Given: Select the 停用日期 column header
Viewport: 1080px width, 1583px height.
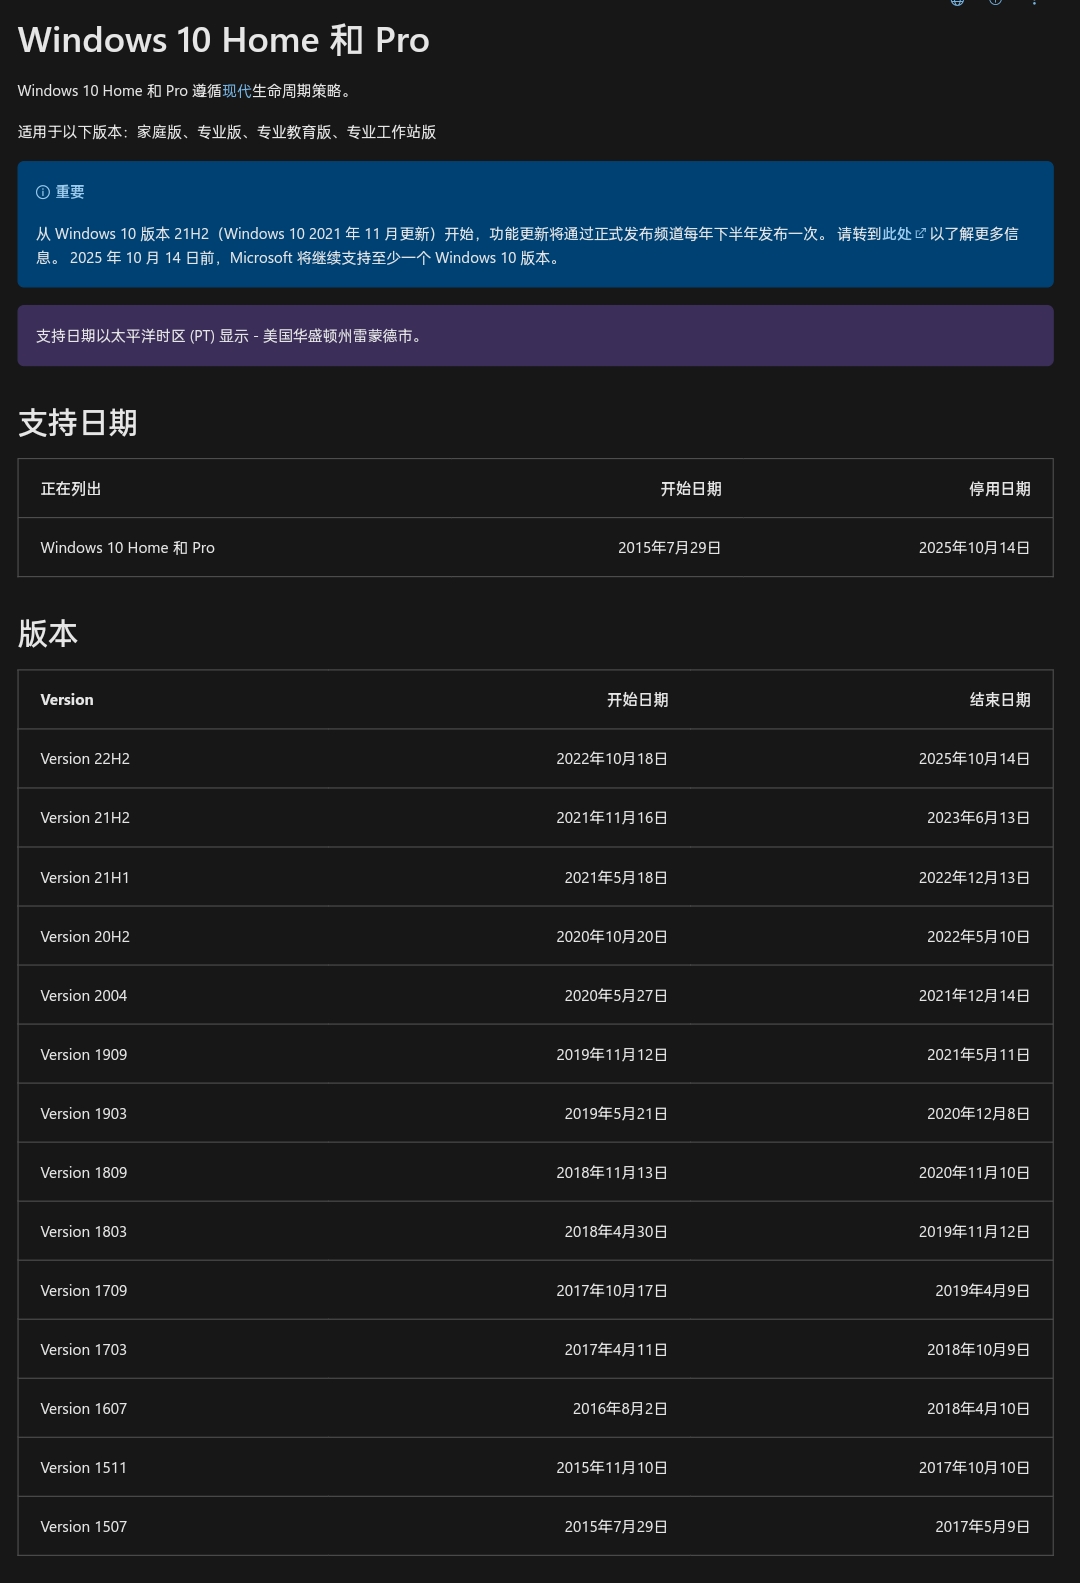Looking at the screenshot, I should [999, 489].
